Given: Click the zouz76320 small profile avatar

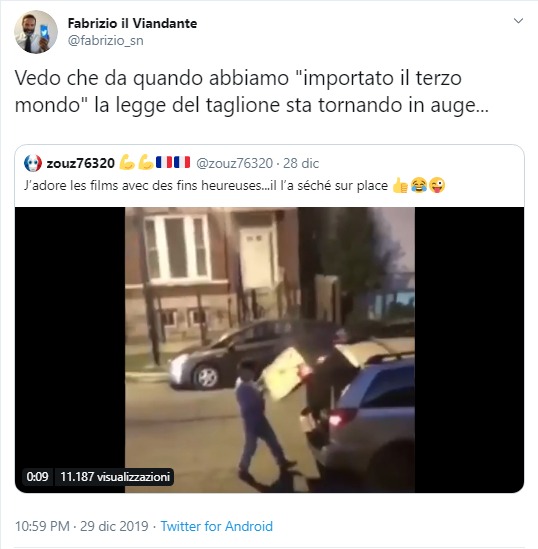Looking at the screenshot, I should pos(33,163).
